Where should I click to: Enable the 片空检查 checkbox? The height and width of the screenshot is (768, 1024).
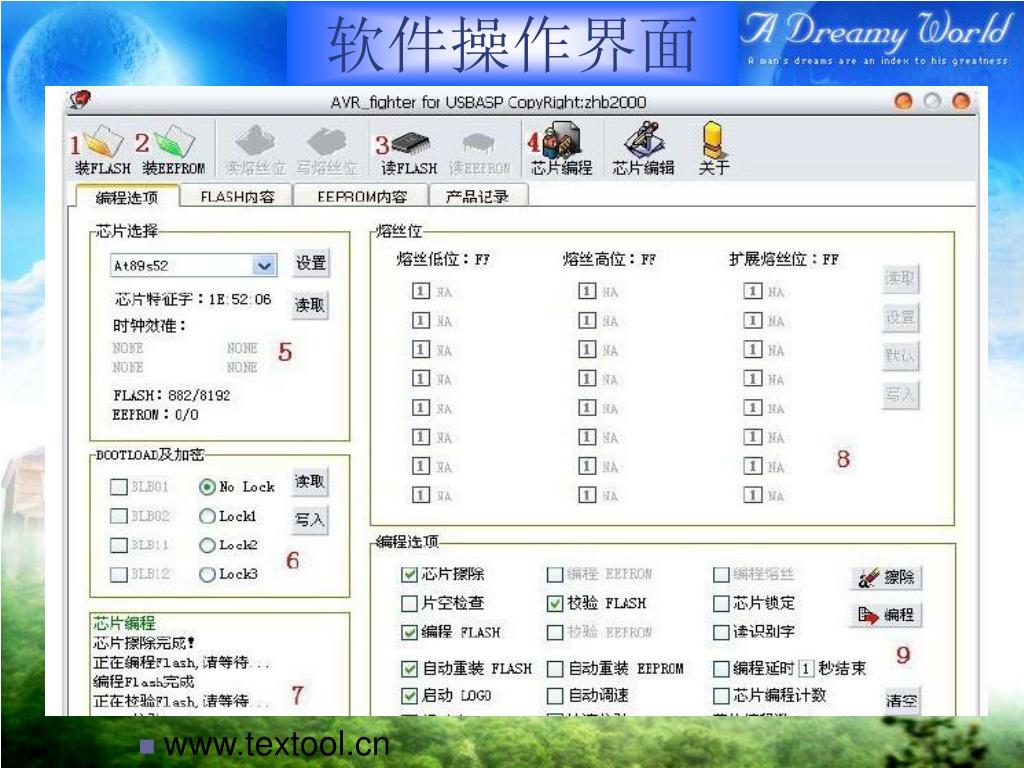pos(409,603)
